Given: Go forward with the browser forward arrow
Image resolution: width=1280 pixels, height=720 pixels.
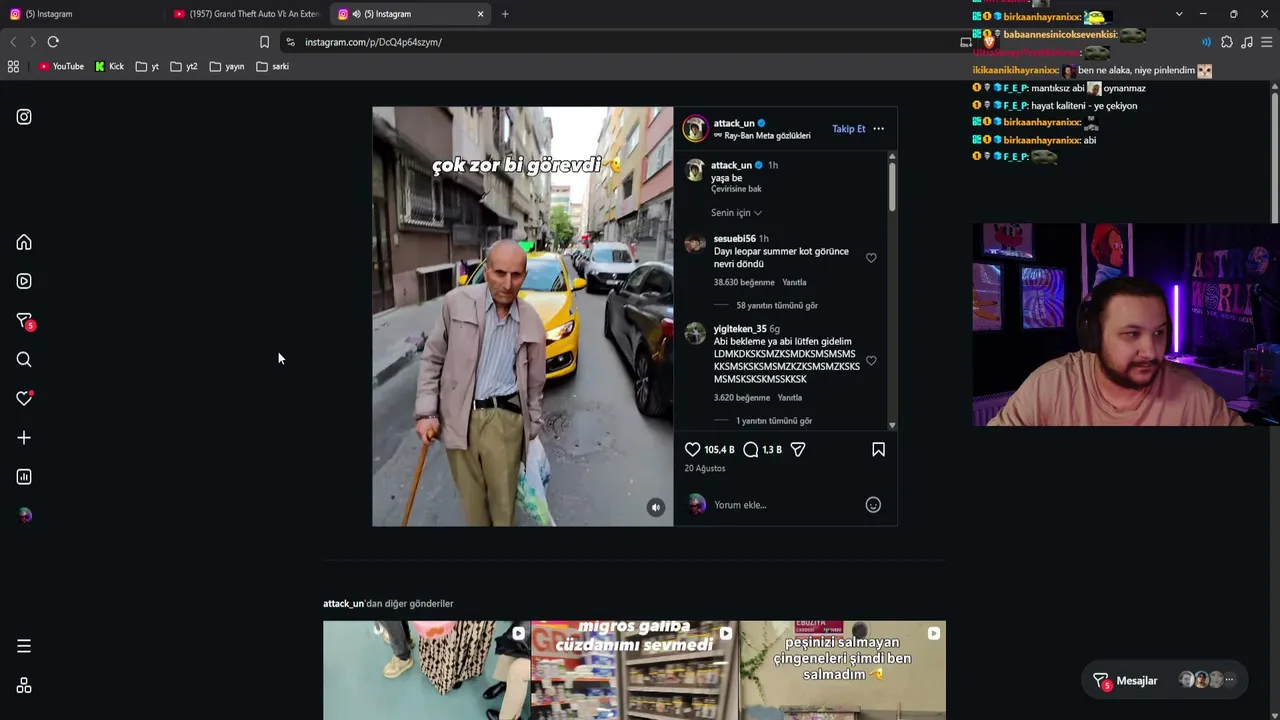Looking at the screenshot, I should pyautogui.click(x=32, y=42).
